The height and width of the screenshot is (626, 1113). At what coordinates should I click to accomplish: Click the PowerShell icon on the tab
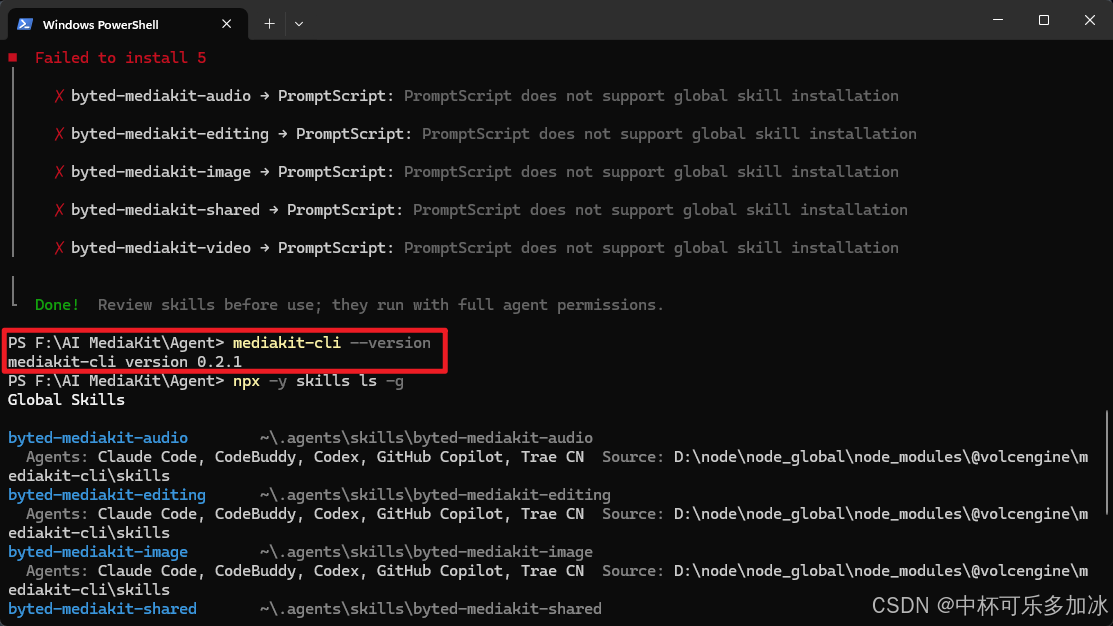click(x=25, y=24)
